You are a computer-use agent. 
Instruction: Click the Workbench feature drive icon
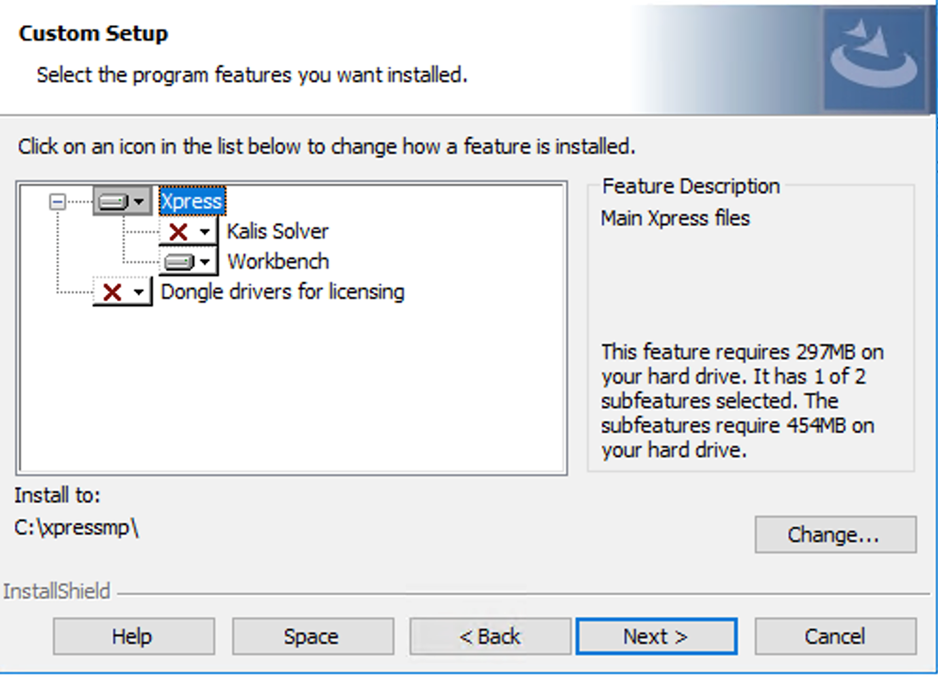179,262
